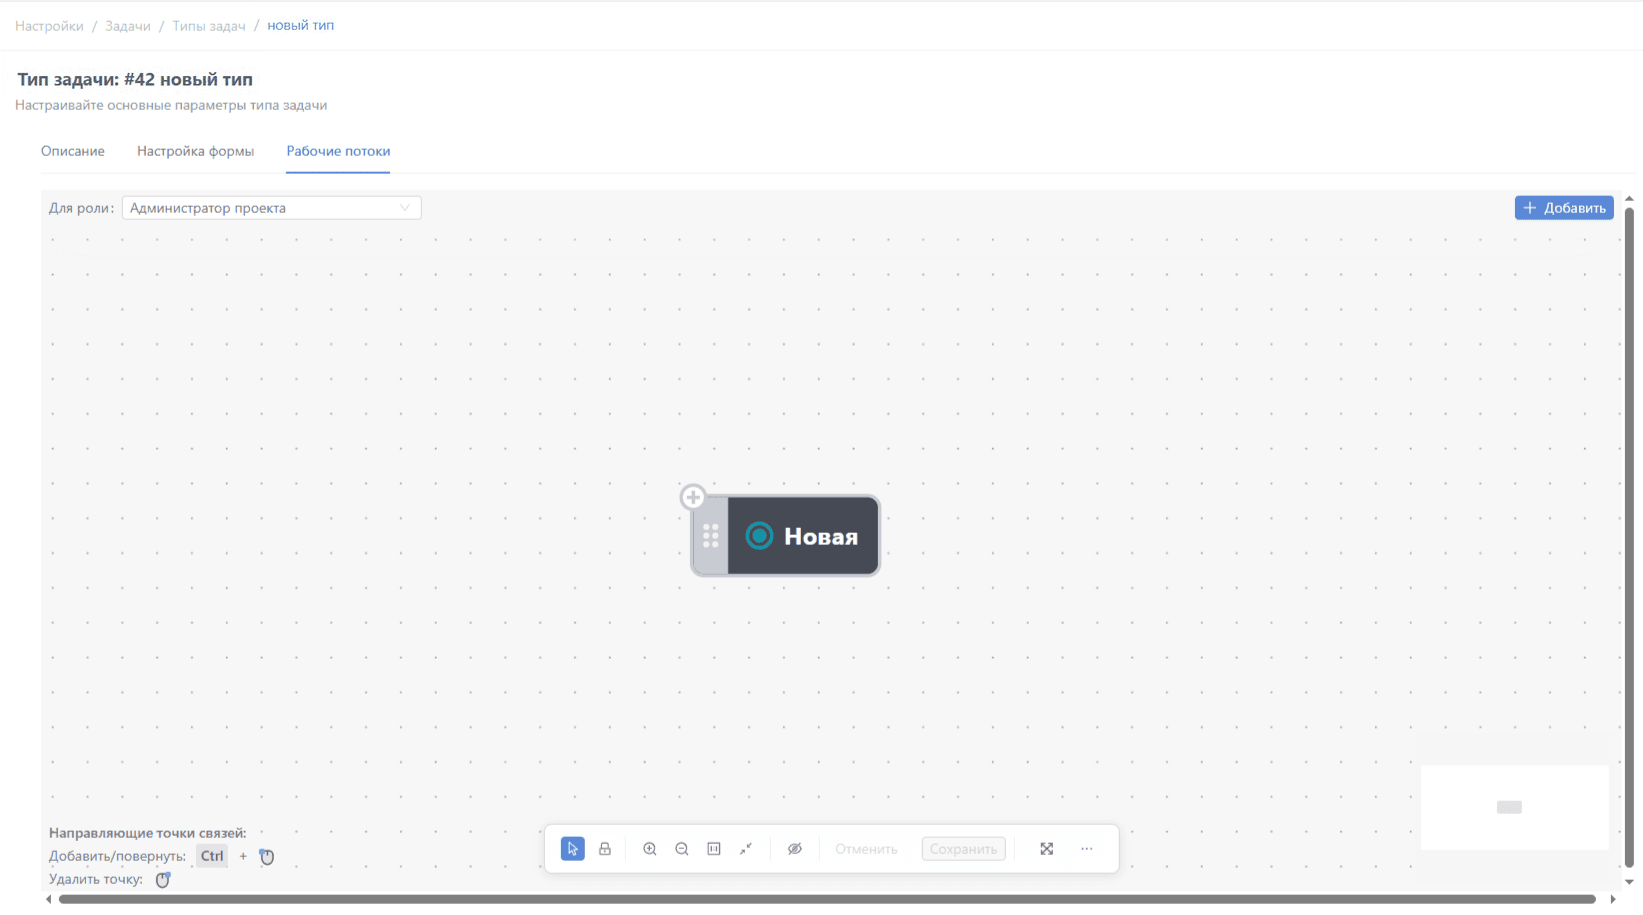The image size is (1643, 915).
Task: Enter fullscreen mode for canvas
Action: [x=1047, y=849]
